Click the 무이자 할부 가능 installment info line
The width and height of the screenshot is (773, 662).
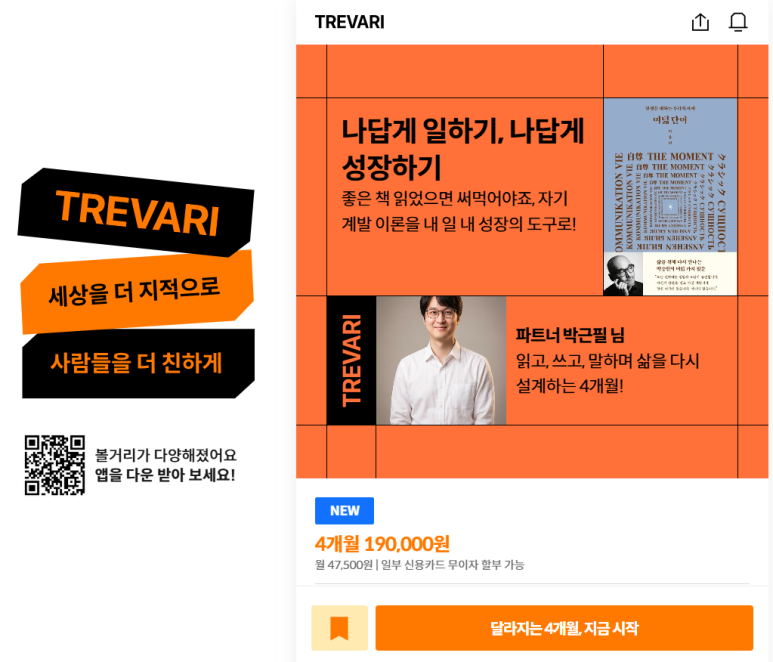[420, 565]
